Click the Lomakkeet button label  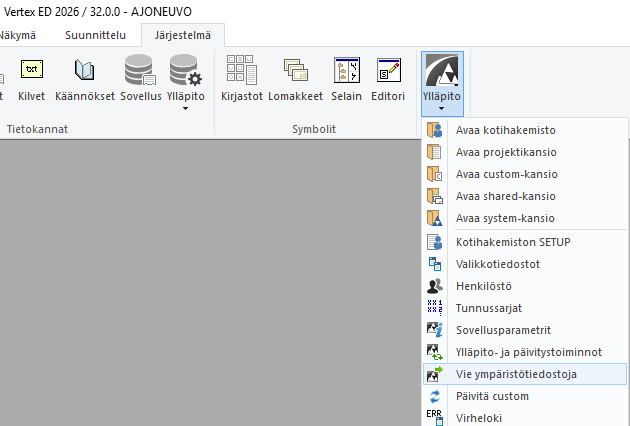296,96
